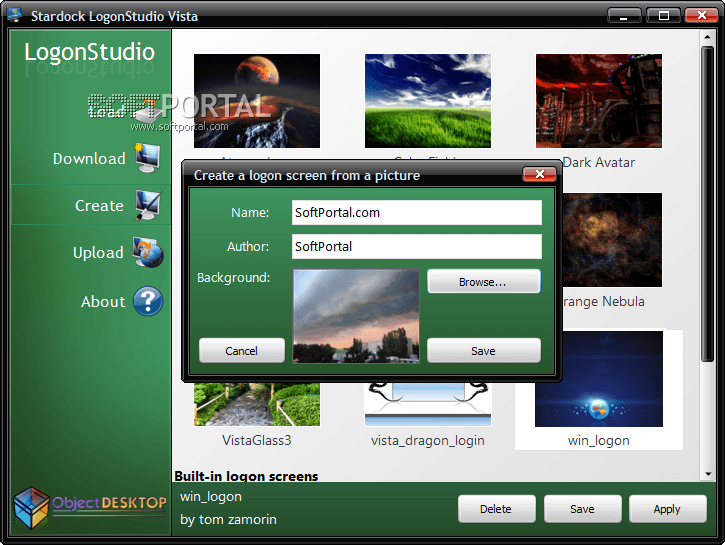Select the Upload globe icon

click(148, 252)
